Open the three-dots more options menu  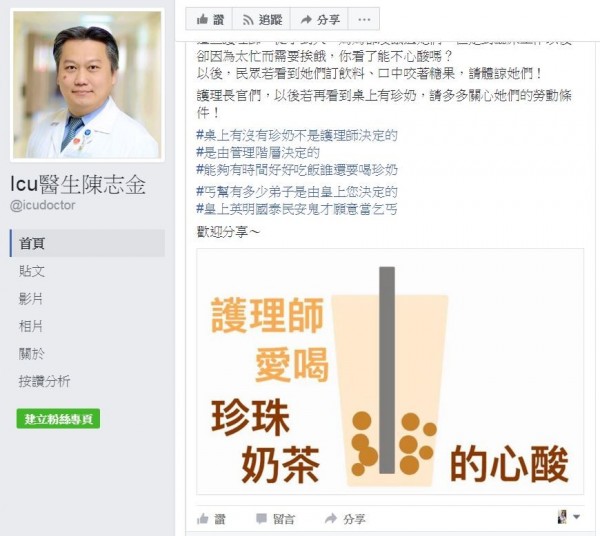click(364, 19)
